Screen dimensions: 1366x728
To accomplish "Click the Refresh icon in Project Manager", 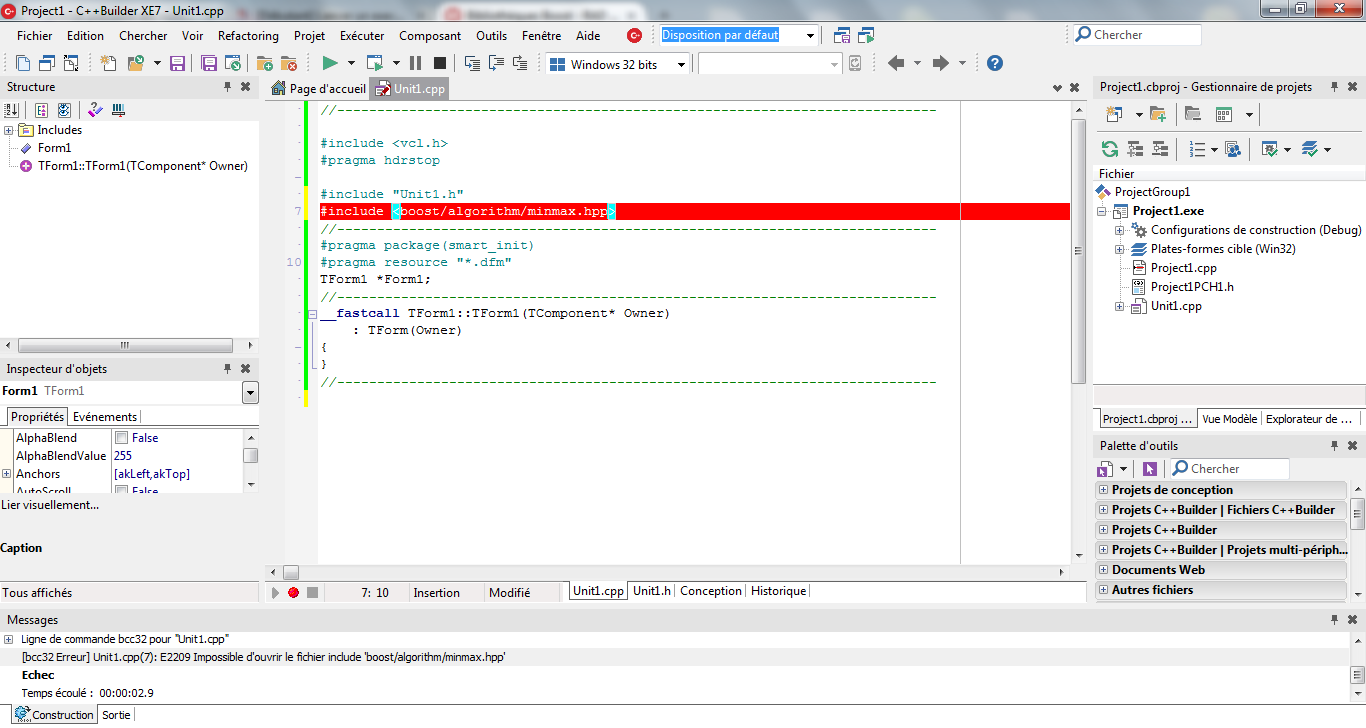I will [1110, 149].
